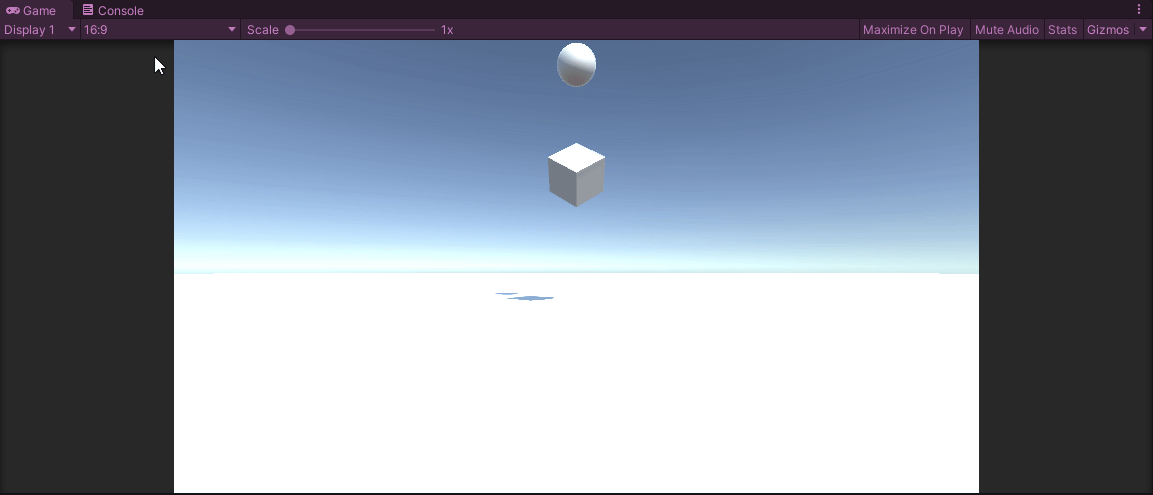Toggle Gizmos in Game view
The height and width of the screenshot is (495, 1153).
point(1107,29)
